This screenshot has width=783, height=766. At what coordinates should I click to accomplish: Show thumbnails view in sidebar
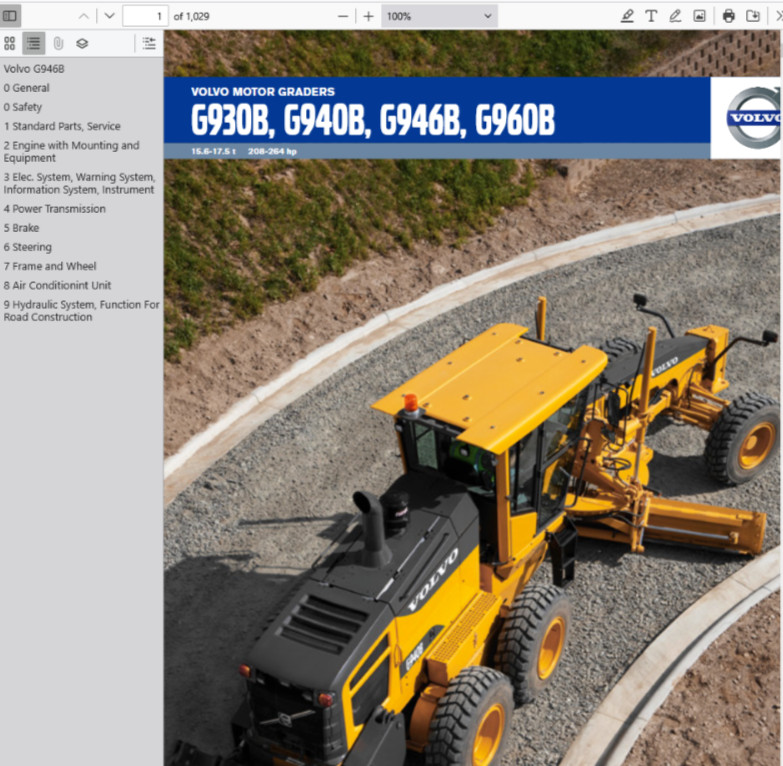click(x=9, y=43)
